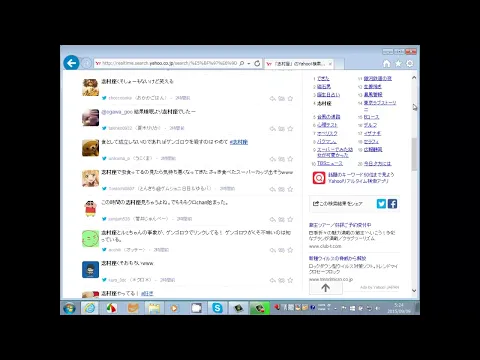Share the search results on Twitter

tap(381, 204)
